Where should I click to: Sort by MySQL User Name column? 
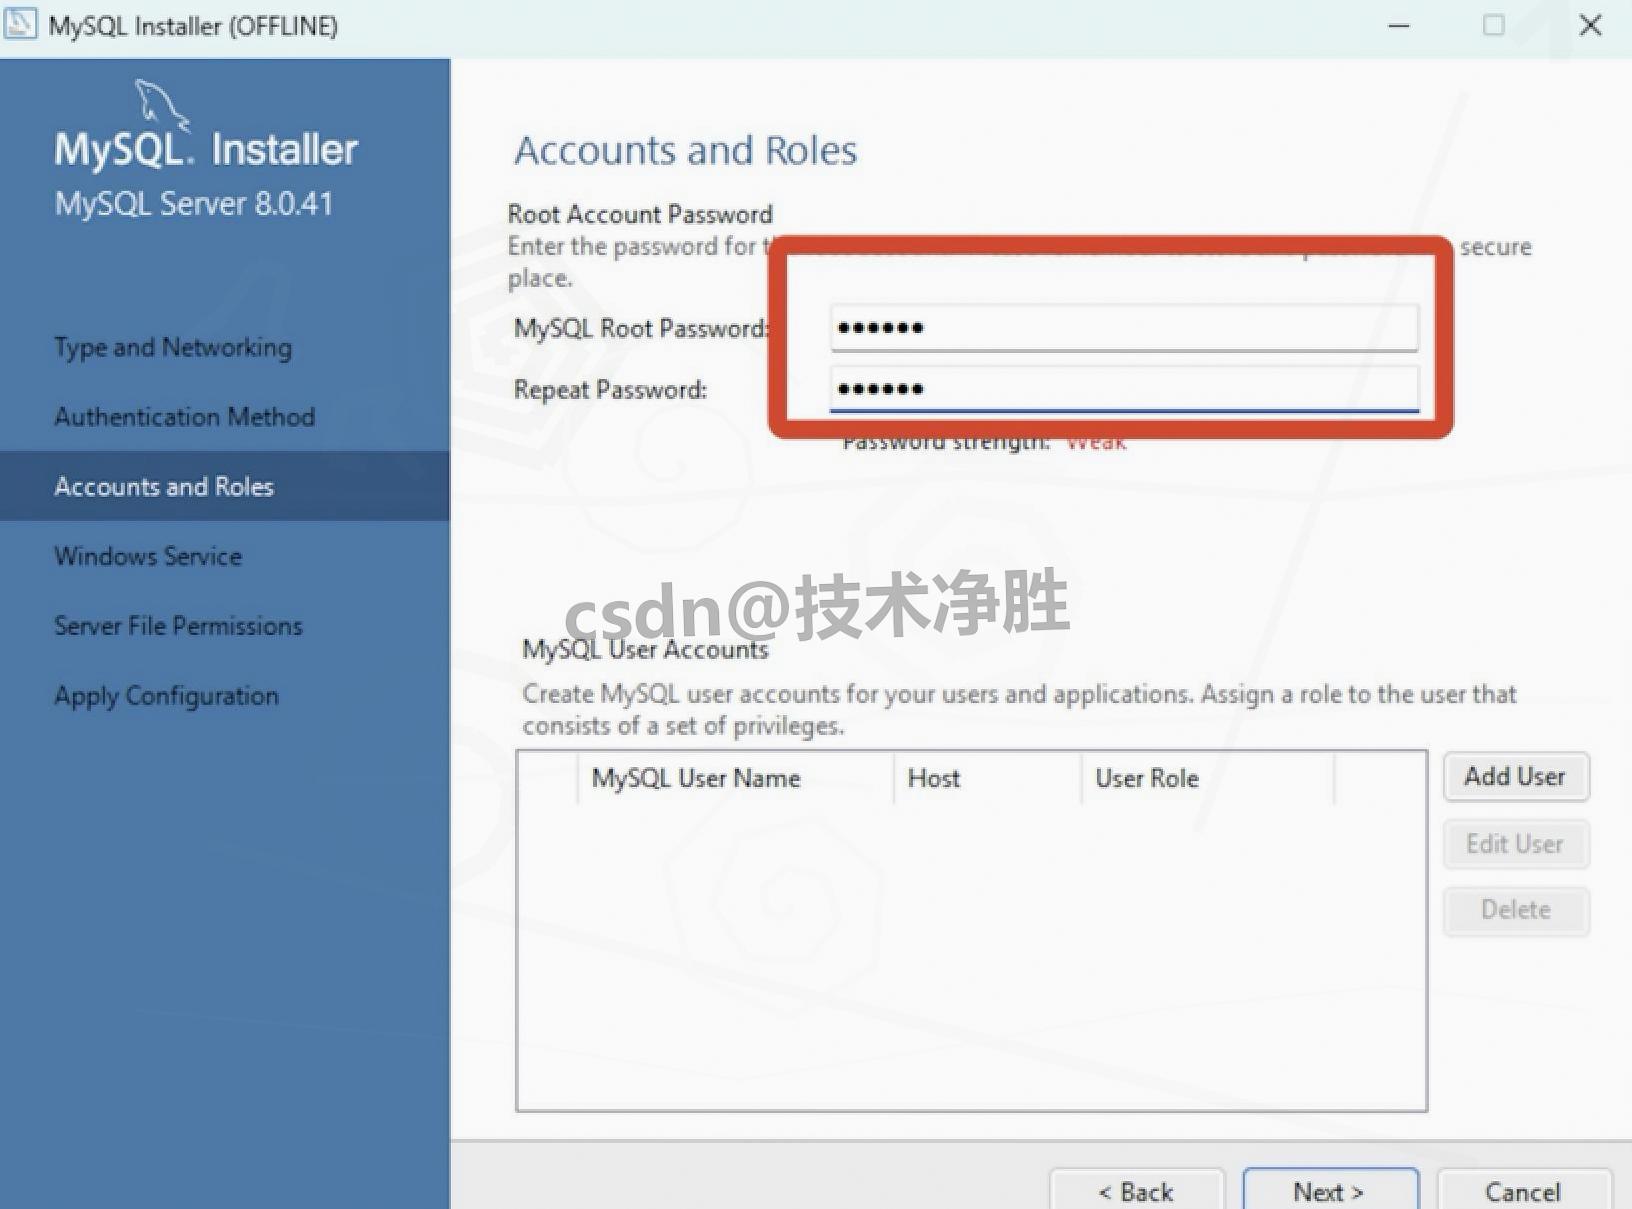pyautogui.click(x=735, y=778)
